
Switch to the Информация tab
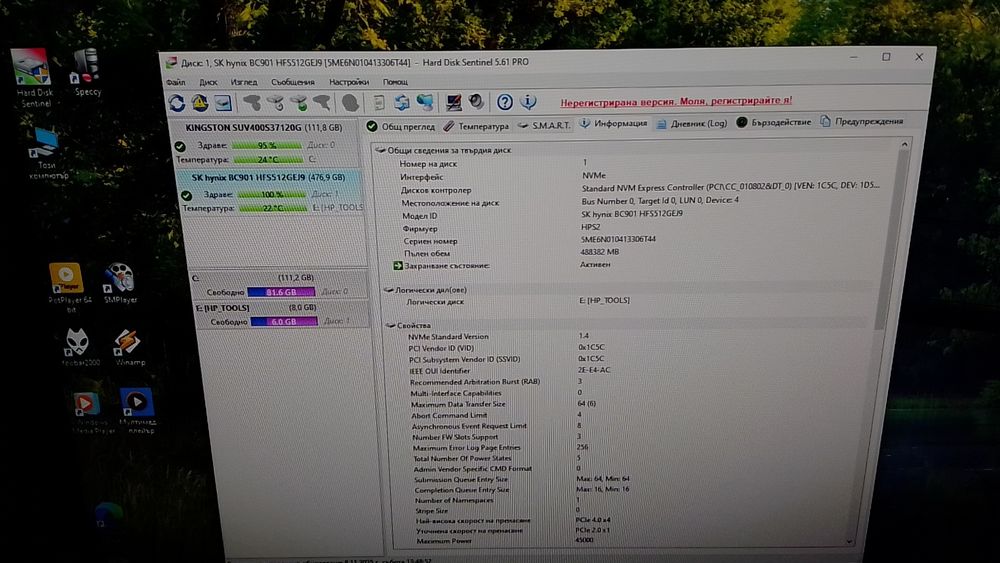(x=614, y=124)
